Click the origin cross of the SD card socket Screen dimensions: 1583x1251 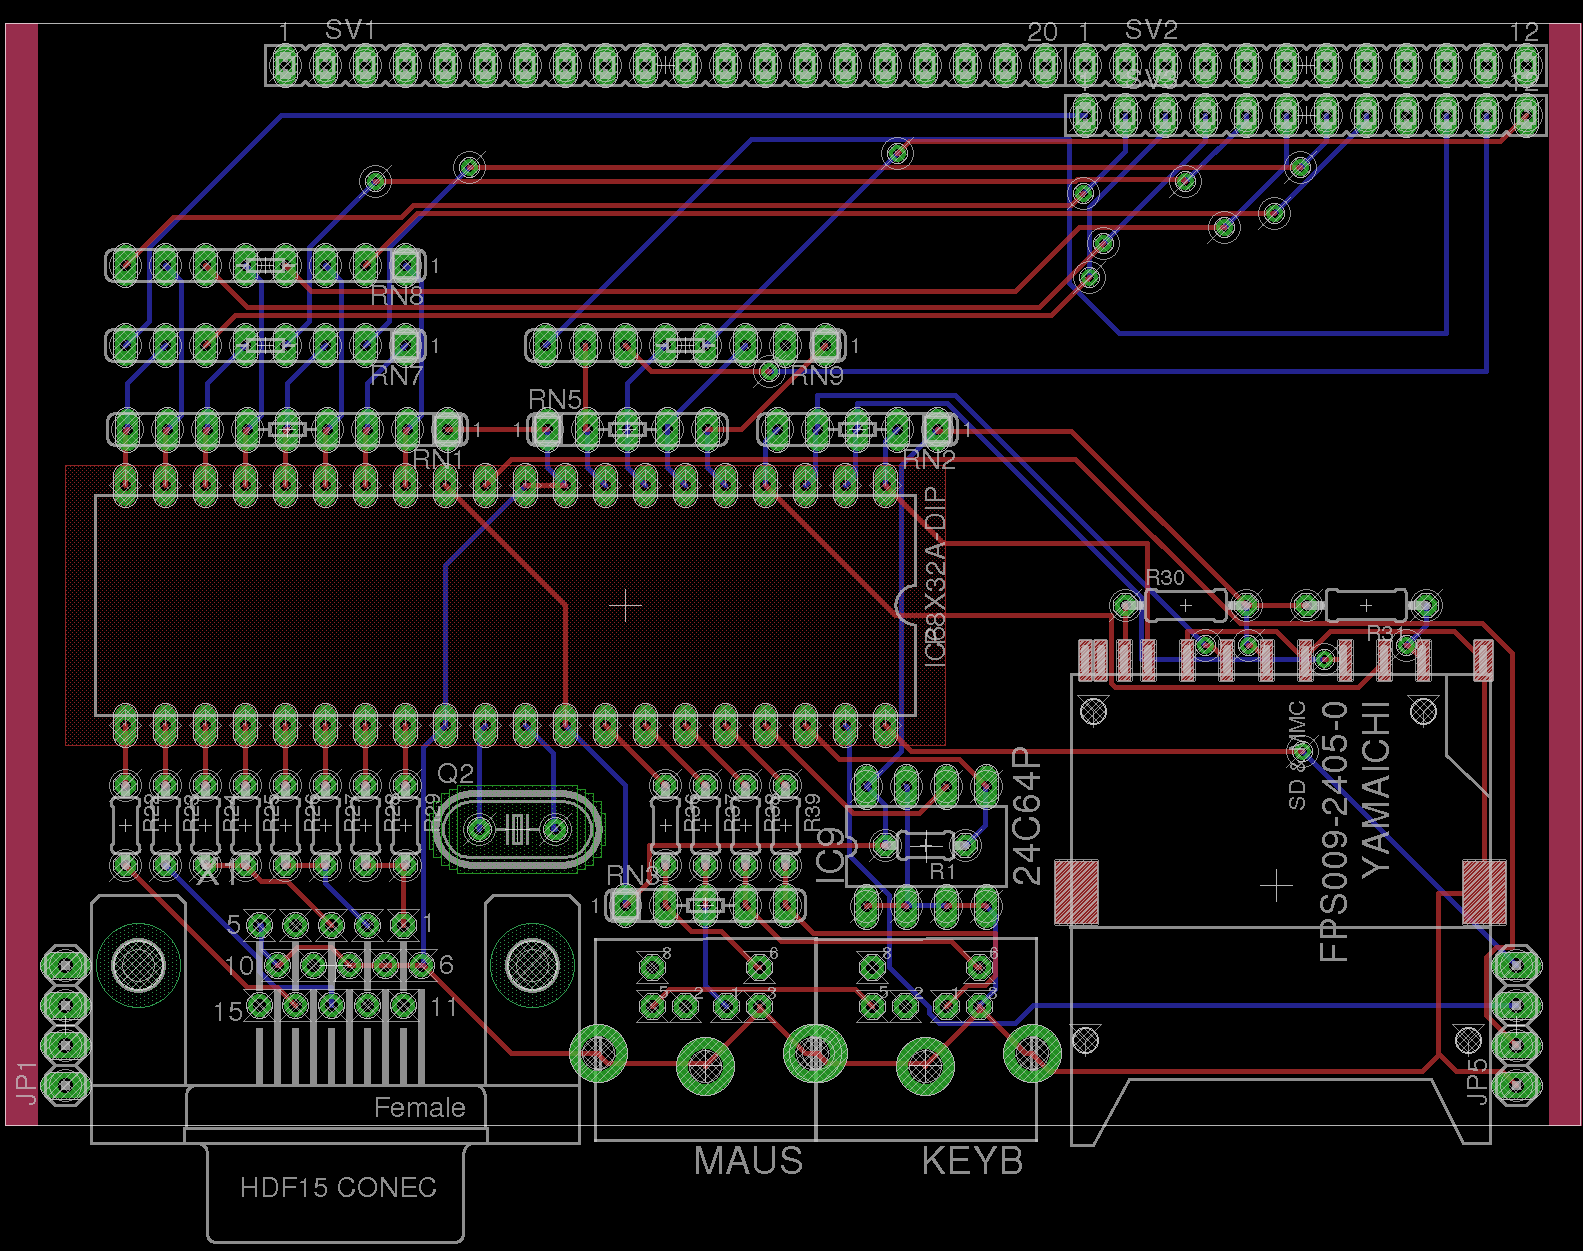pyautogui.click(x=1276, y=886)
